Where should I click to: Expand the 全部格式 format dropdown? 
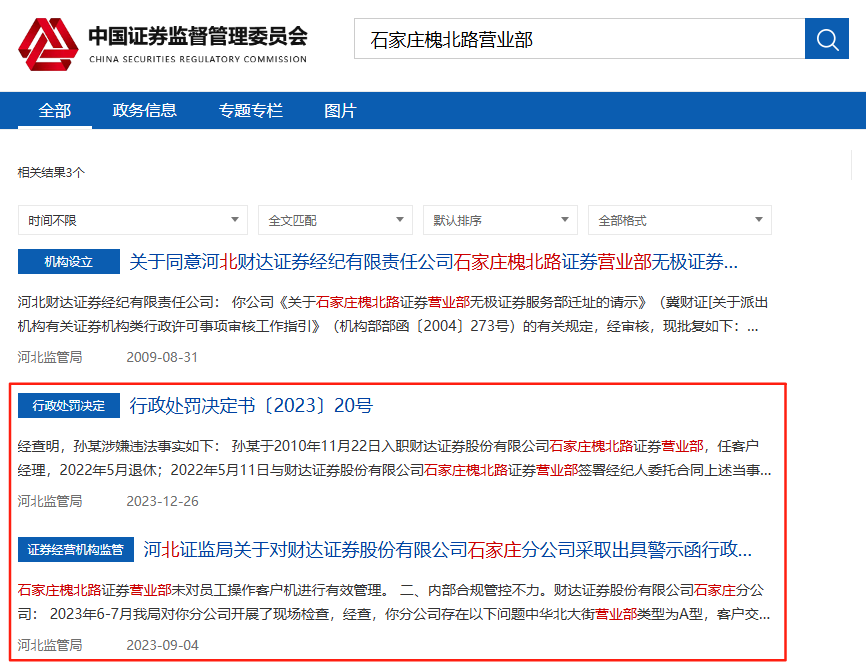coord(680,220)
